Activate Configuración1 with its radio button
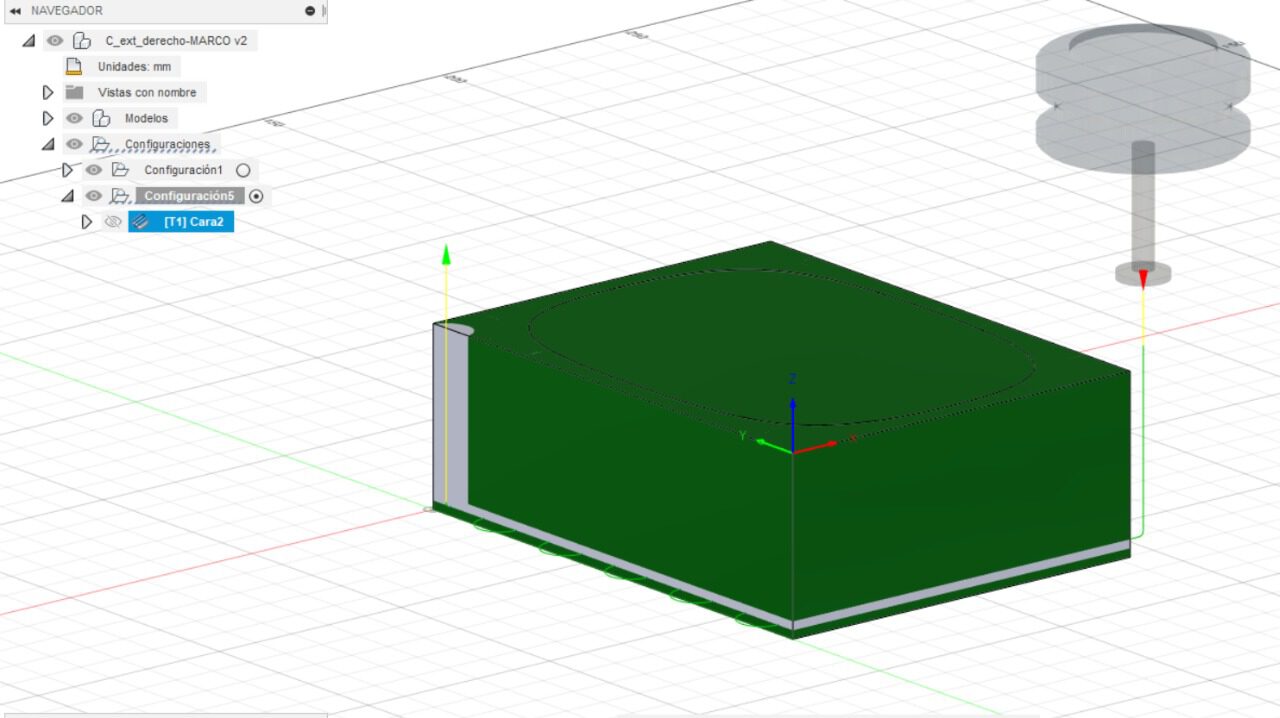Viewport: 1280px width, 718px height. click(243, 170)
